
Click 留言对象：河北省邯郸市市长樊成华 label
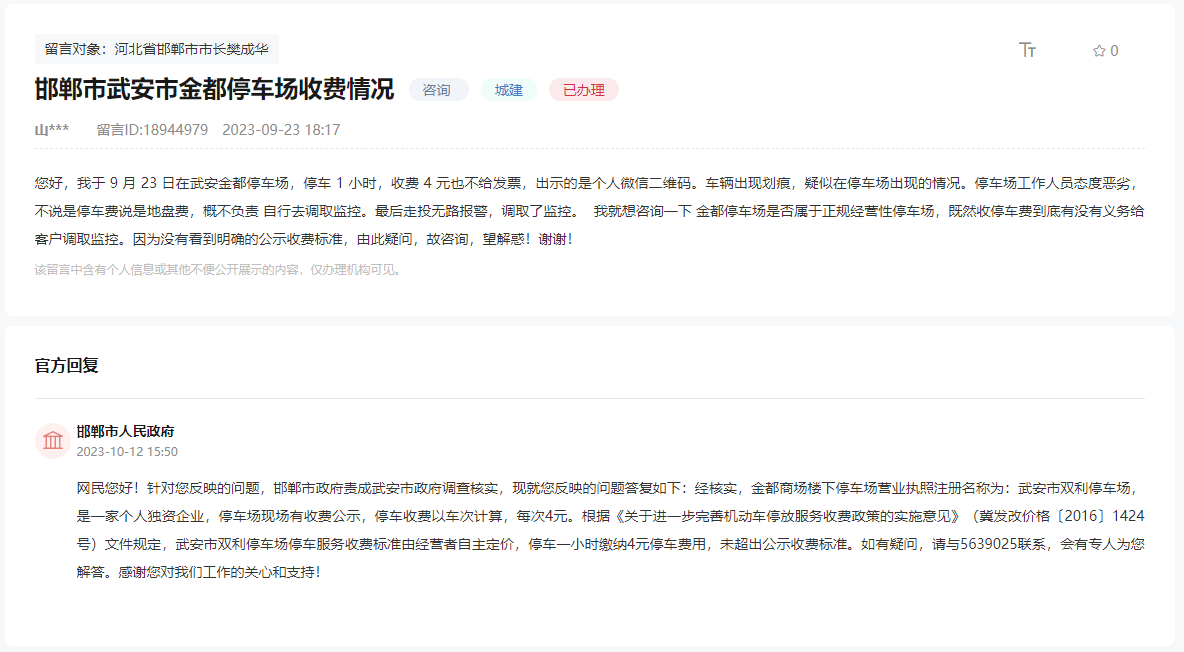(x=157, y=49)
